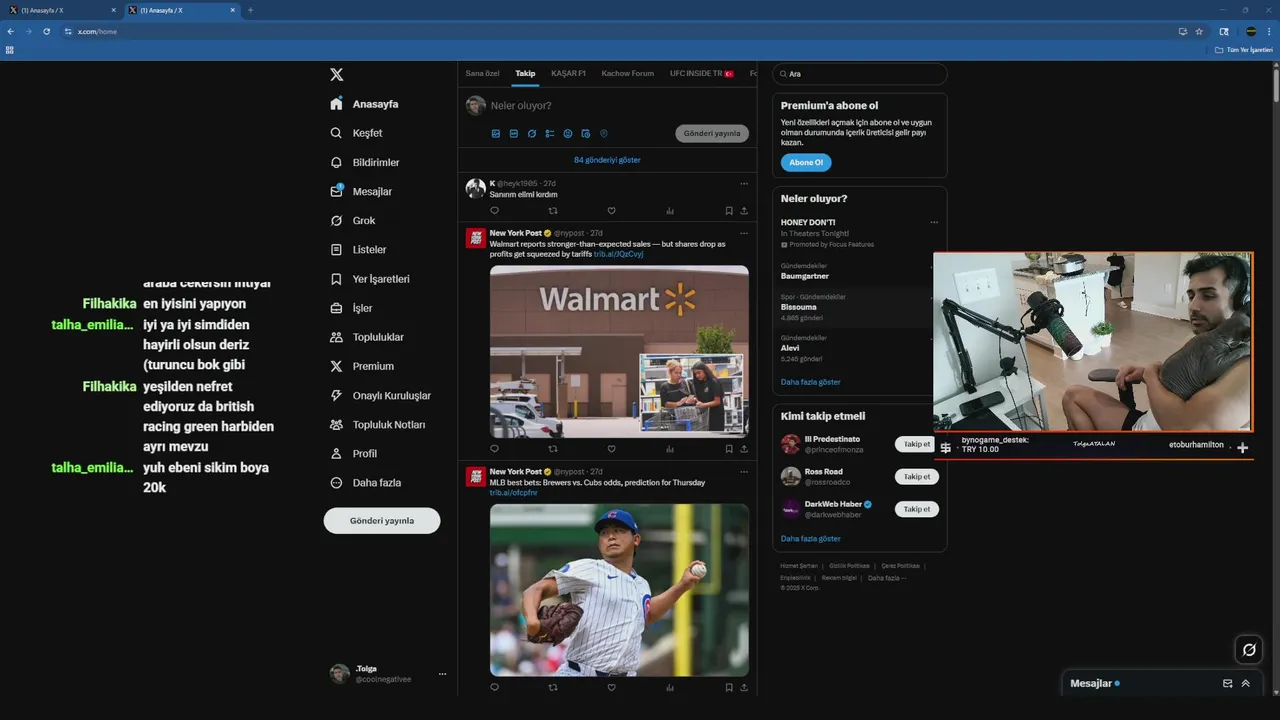Screen dimensions: 1280x720
Task: Switch to UFC INSIDE TR tab
Action: [701, 73]
